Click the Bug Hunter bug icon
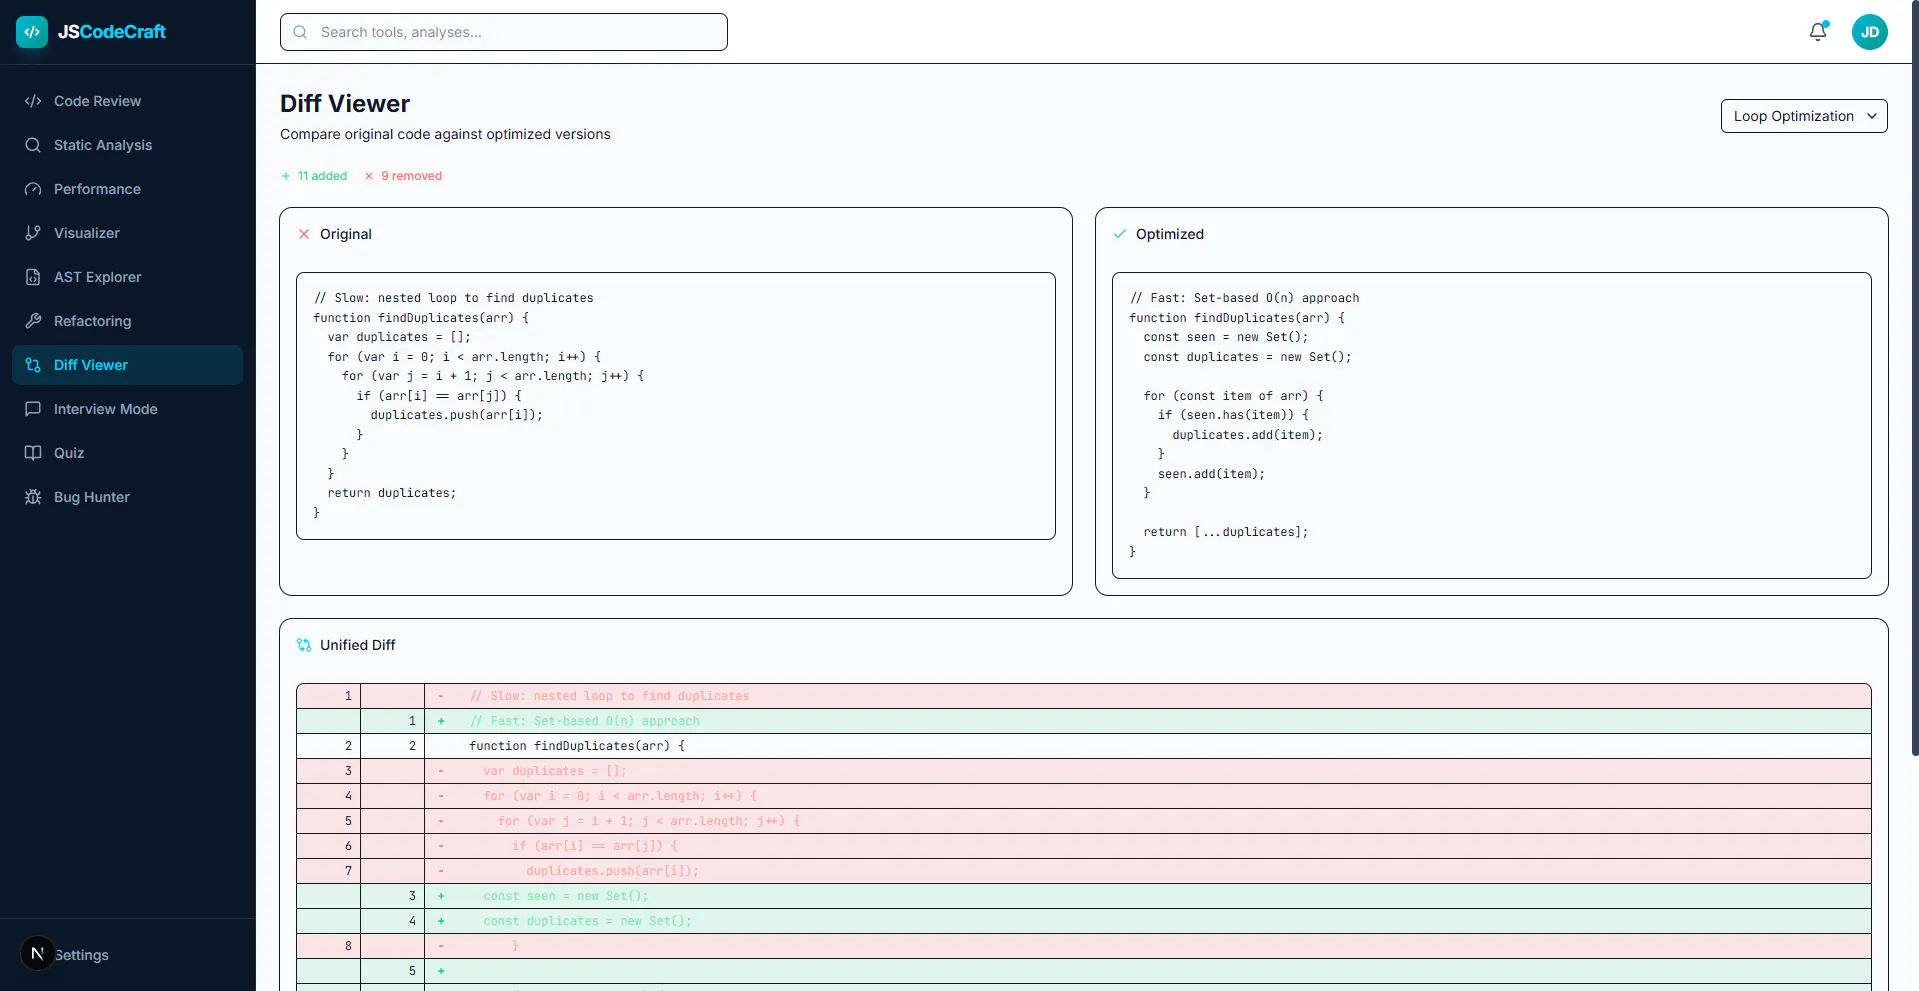The image size is (1919, 991). pos(33,497)
